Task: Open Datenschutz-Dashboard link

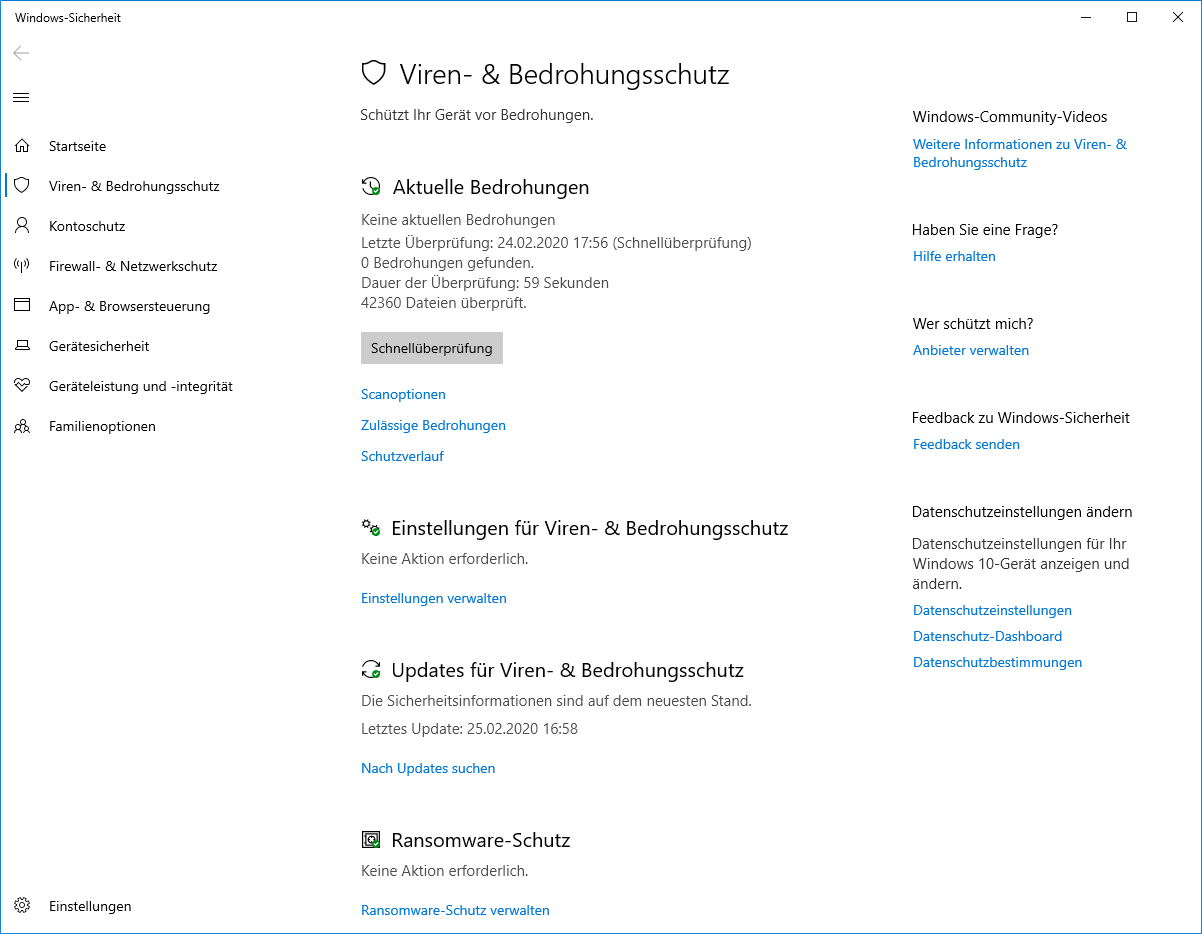Action: [987, 636]
